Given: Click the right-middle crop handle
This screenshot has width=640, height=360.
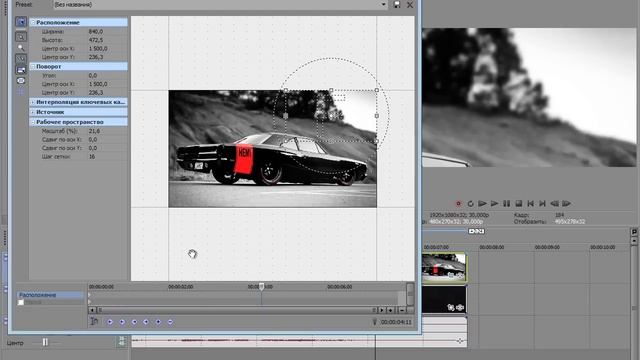Looking at the screenshot, I should pos(377,116).
